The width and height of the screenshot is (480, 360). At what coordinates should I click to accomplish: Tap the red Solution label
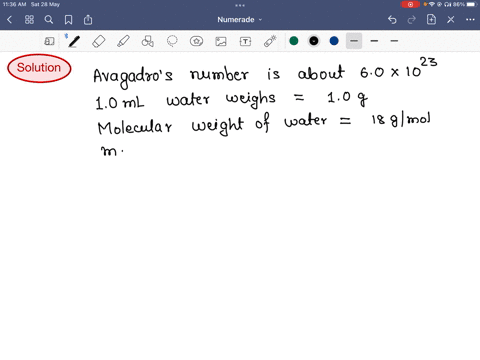pyautogui.click(x=39, y=68)
